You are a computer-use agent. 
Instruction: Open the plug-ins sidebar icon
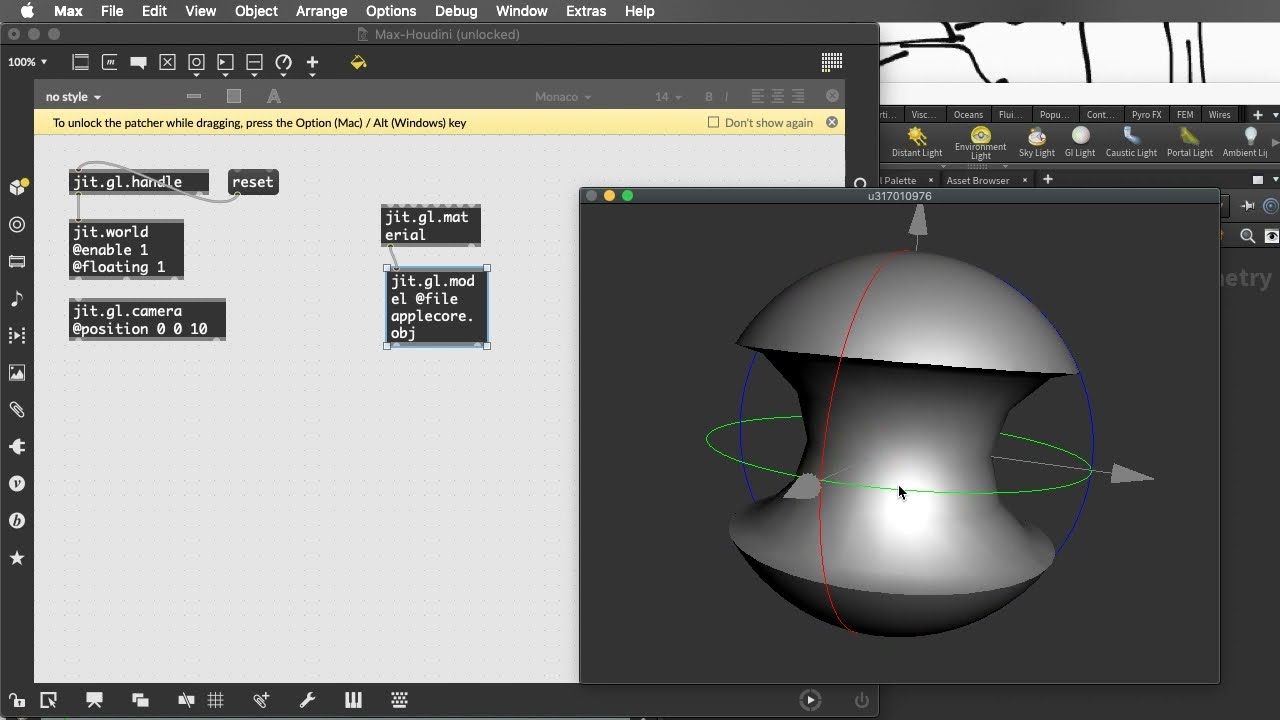(x=17, y=447)
